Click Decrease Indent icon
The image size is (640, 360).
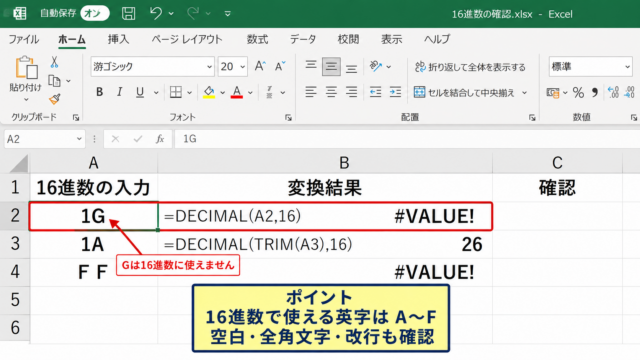(x=375, y=92)
